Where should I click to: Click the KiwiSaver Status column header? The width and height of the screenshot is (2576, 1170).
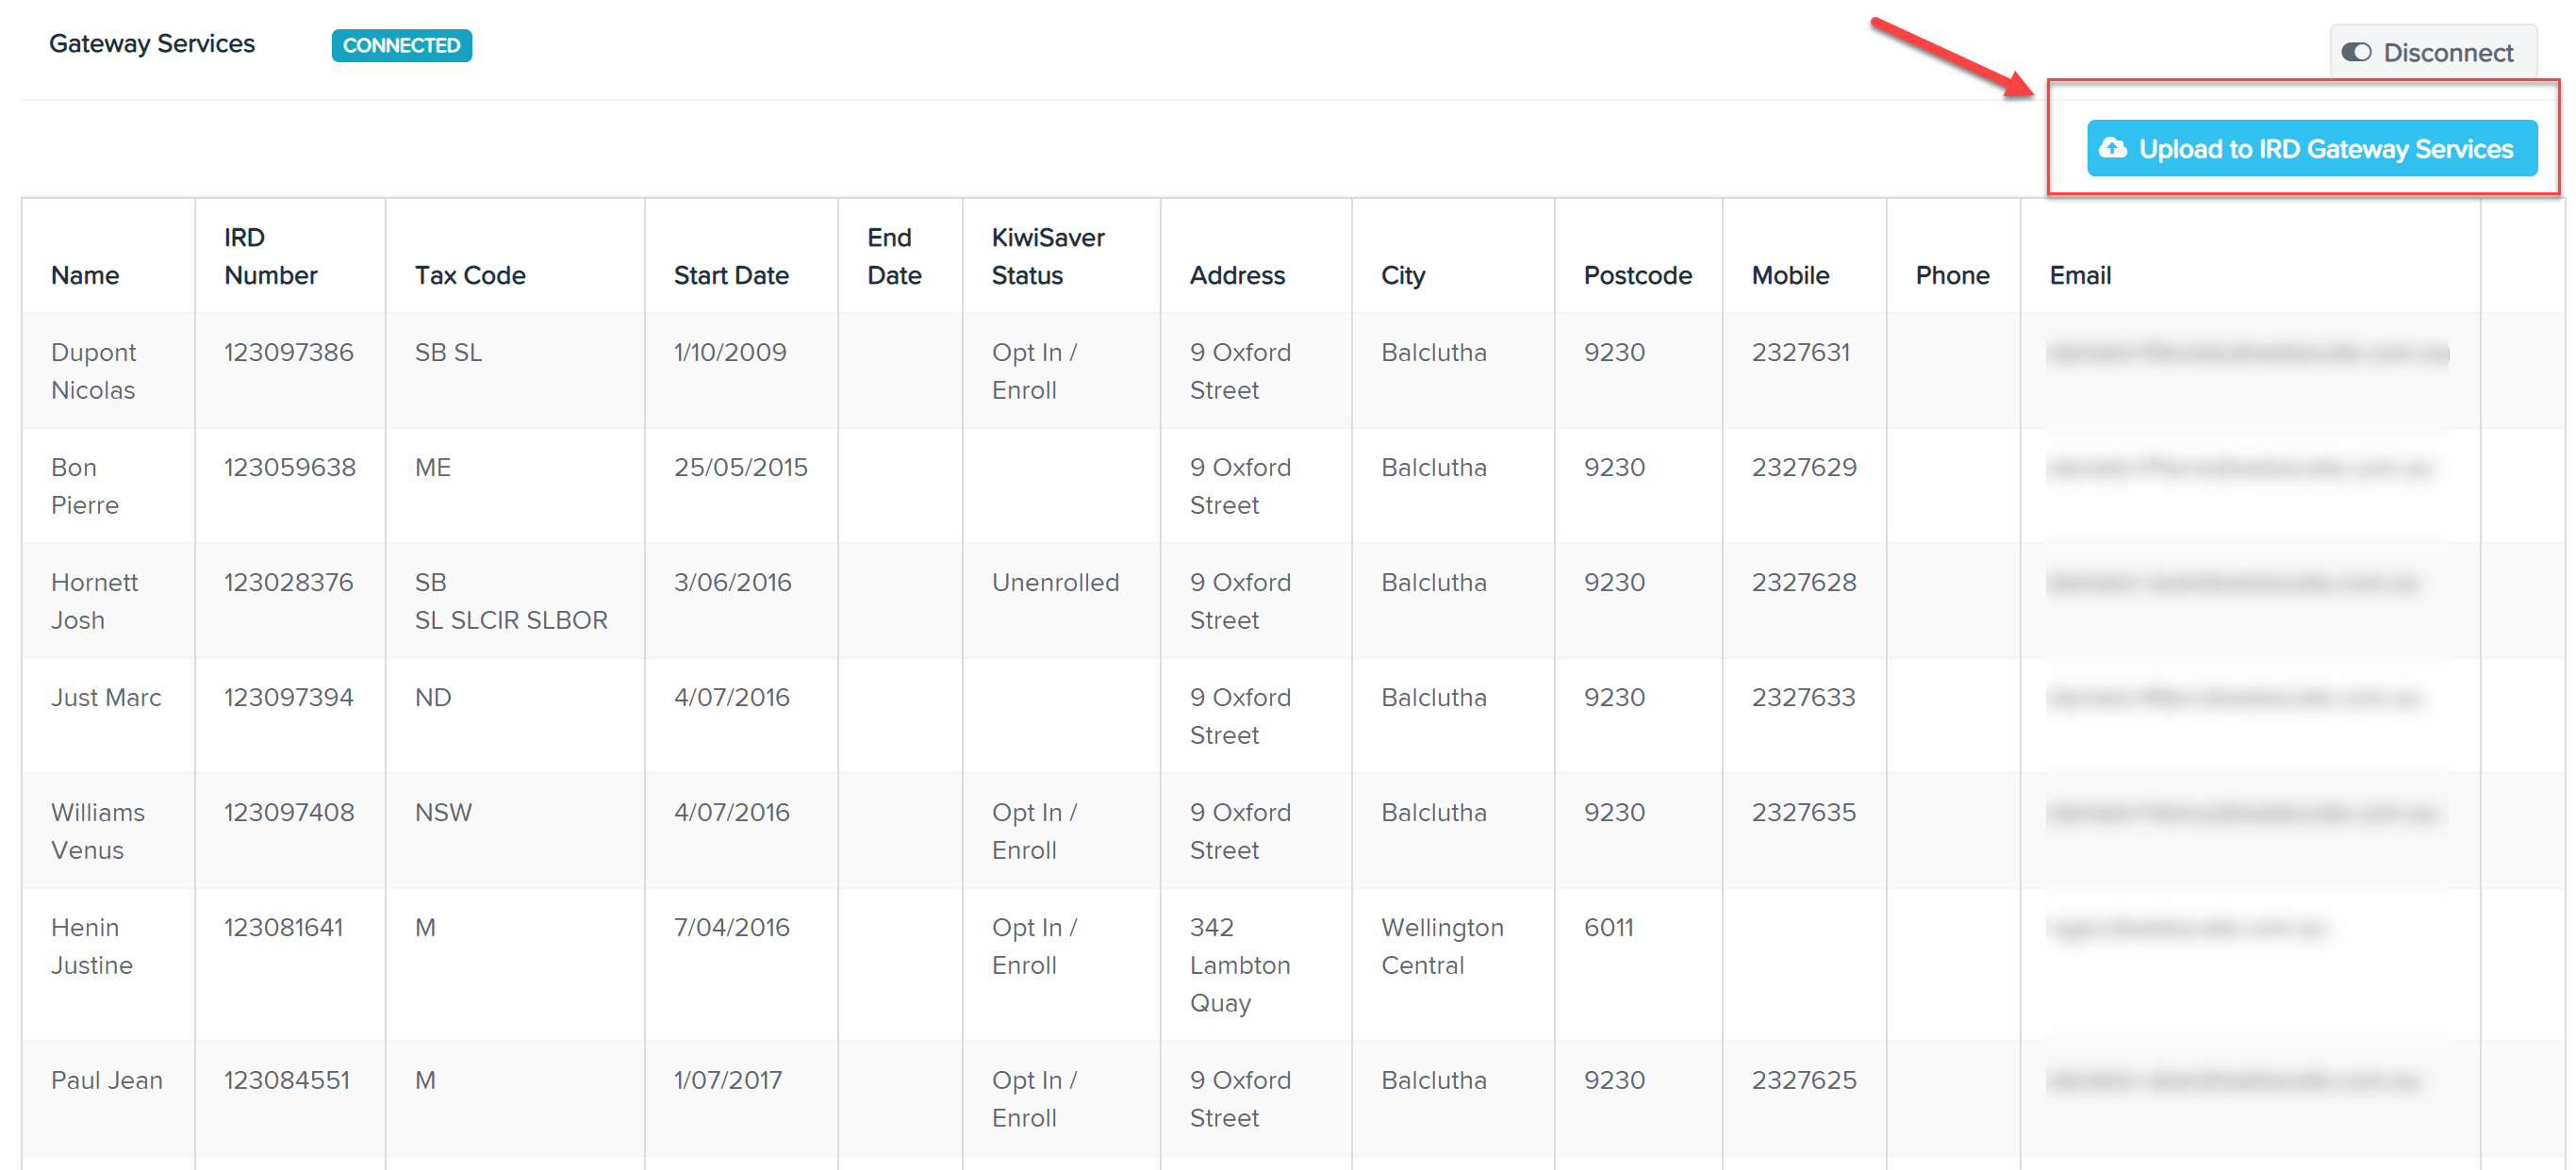[1048, 256]
